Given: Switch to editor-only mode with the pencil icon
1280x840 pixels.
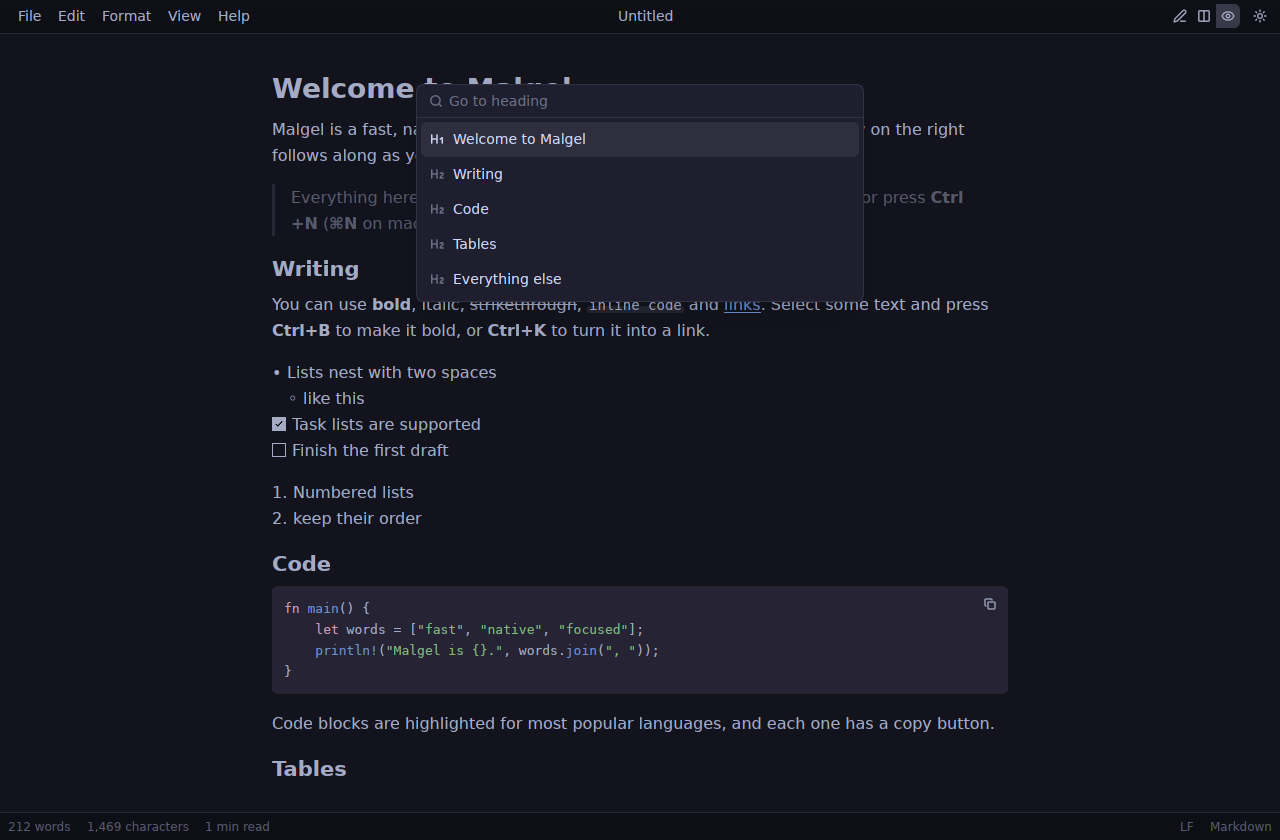Looking at the screenshot, I should (1180, 16).
